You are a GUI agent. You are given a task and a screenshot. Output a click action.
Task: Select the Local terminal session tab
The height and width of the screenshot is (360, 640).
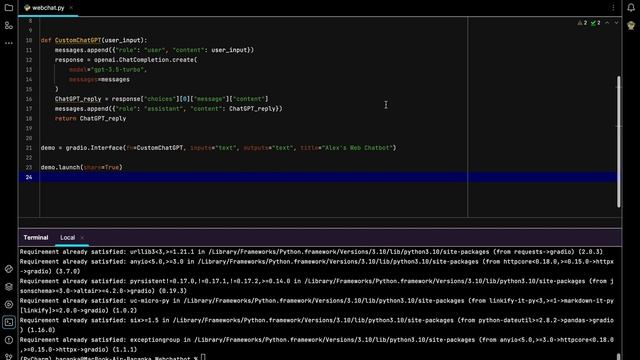[68, 238]
